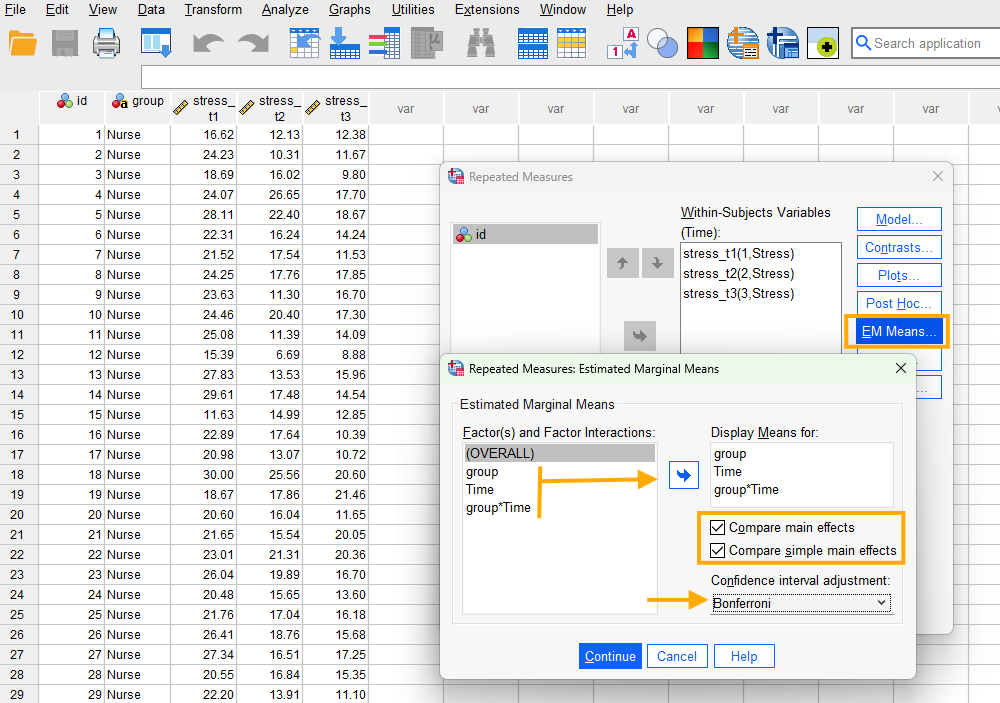The image size is (1000, 703).
Task: Insert variable toolbar icon
Action: click(x=571, y=43)
